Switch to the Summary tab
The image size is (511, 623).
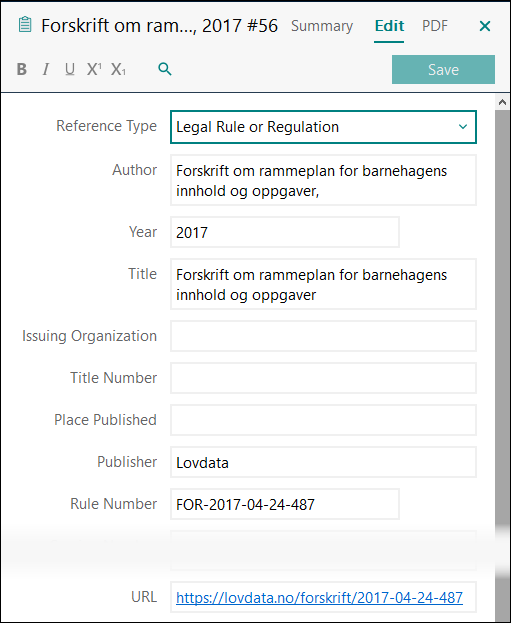tap(322, 26)
